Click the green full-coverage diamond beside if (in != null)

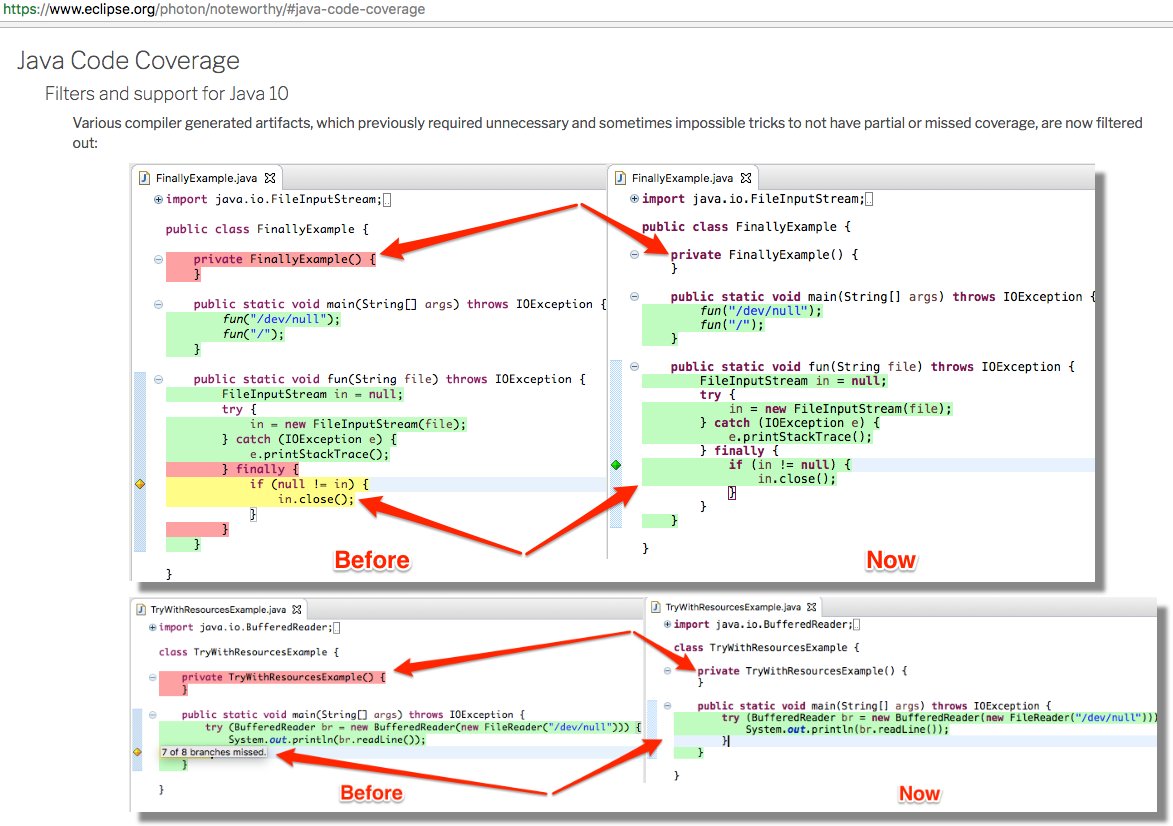[x=616, y=465]
